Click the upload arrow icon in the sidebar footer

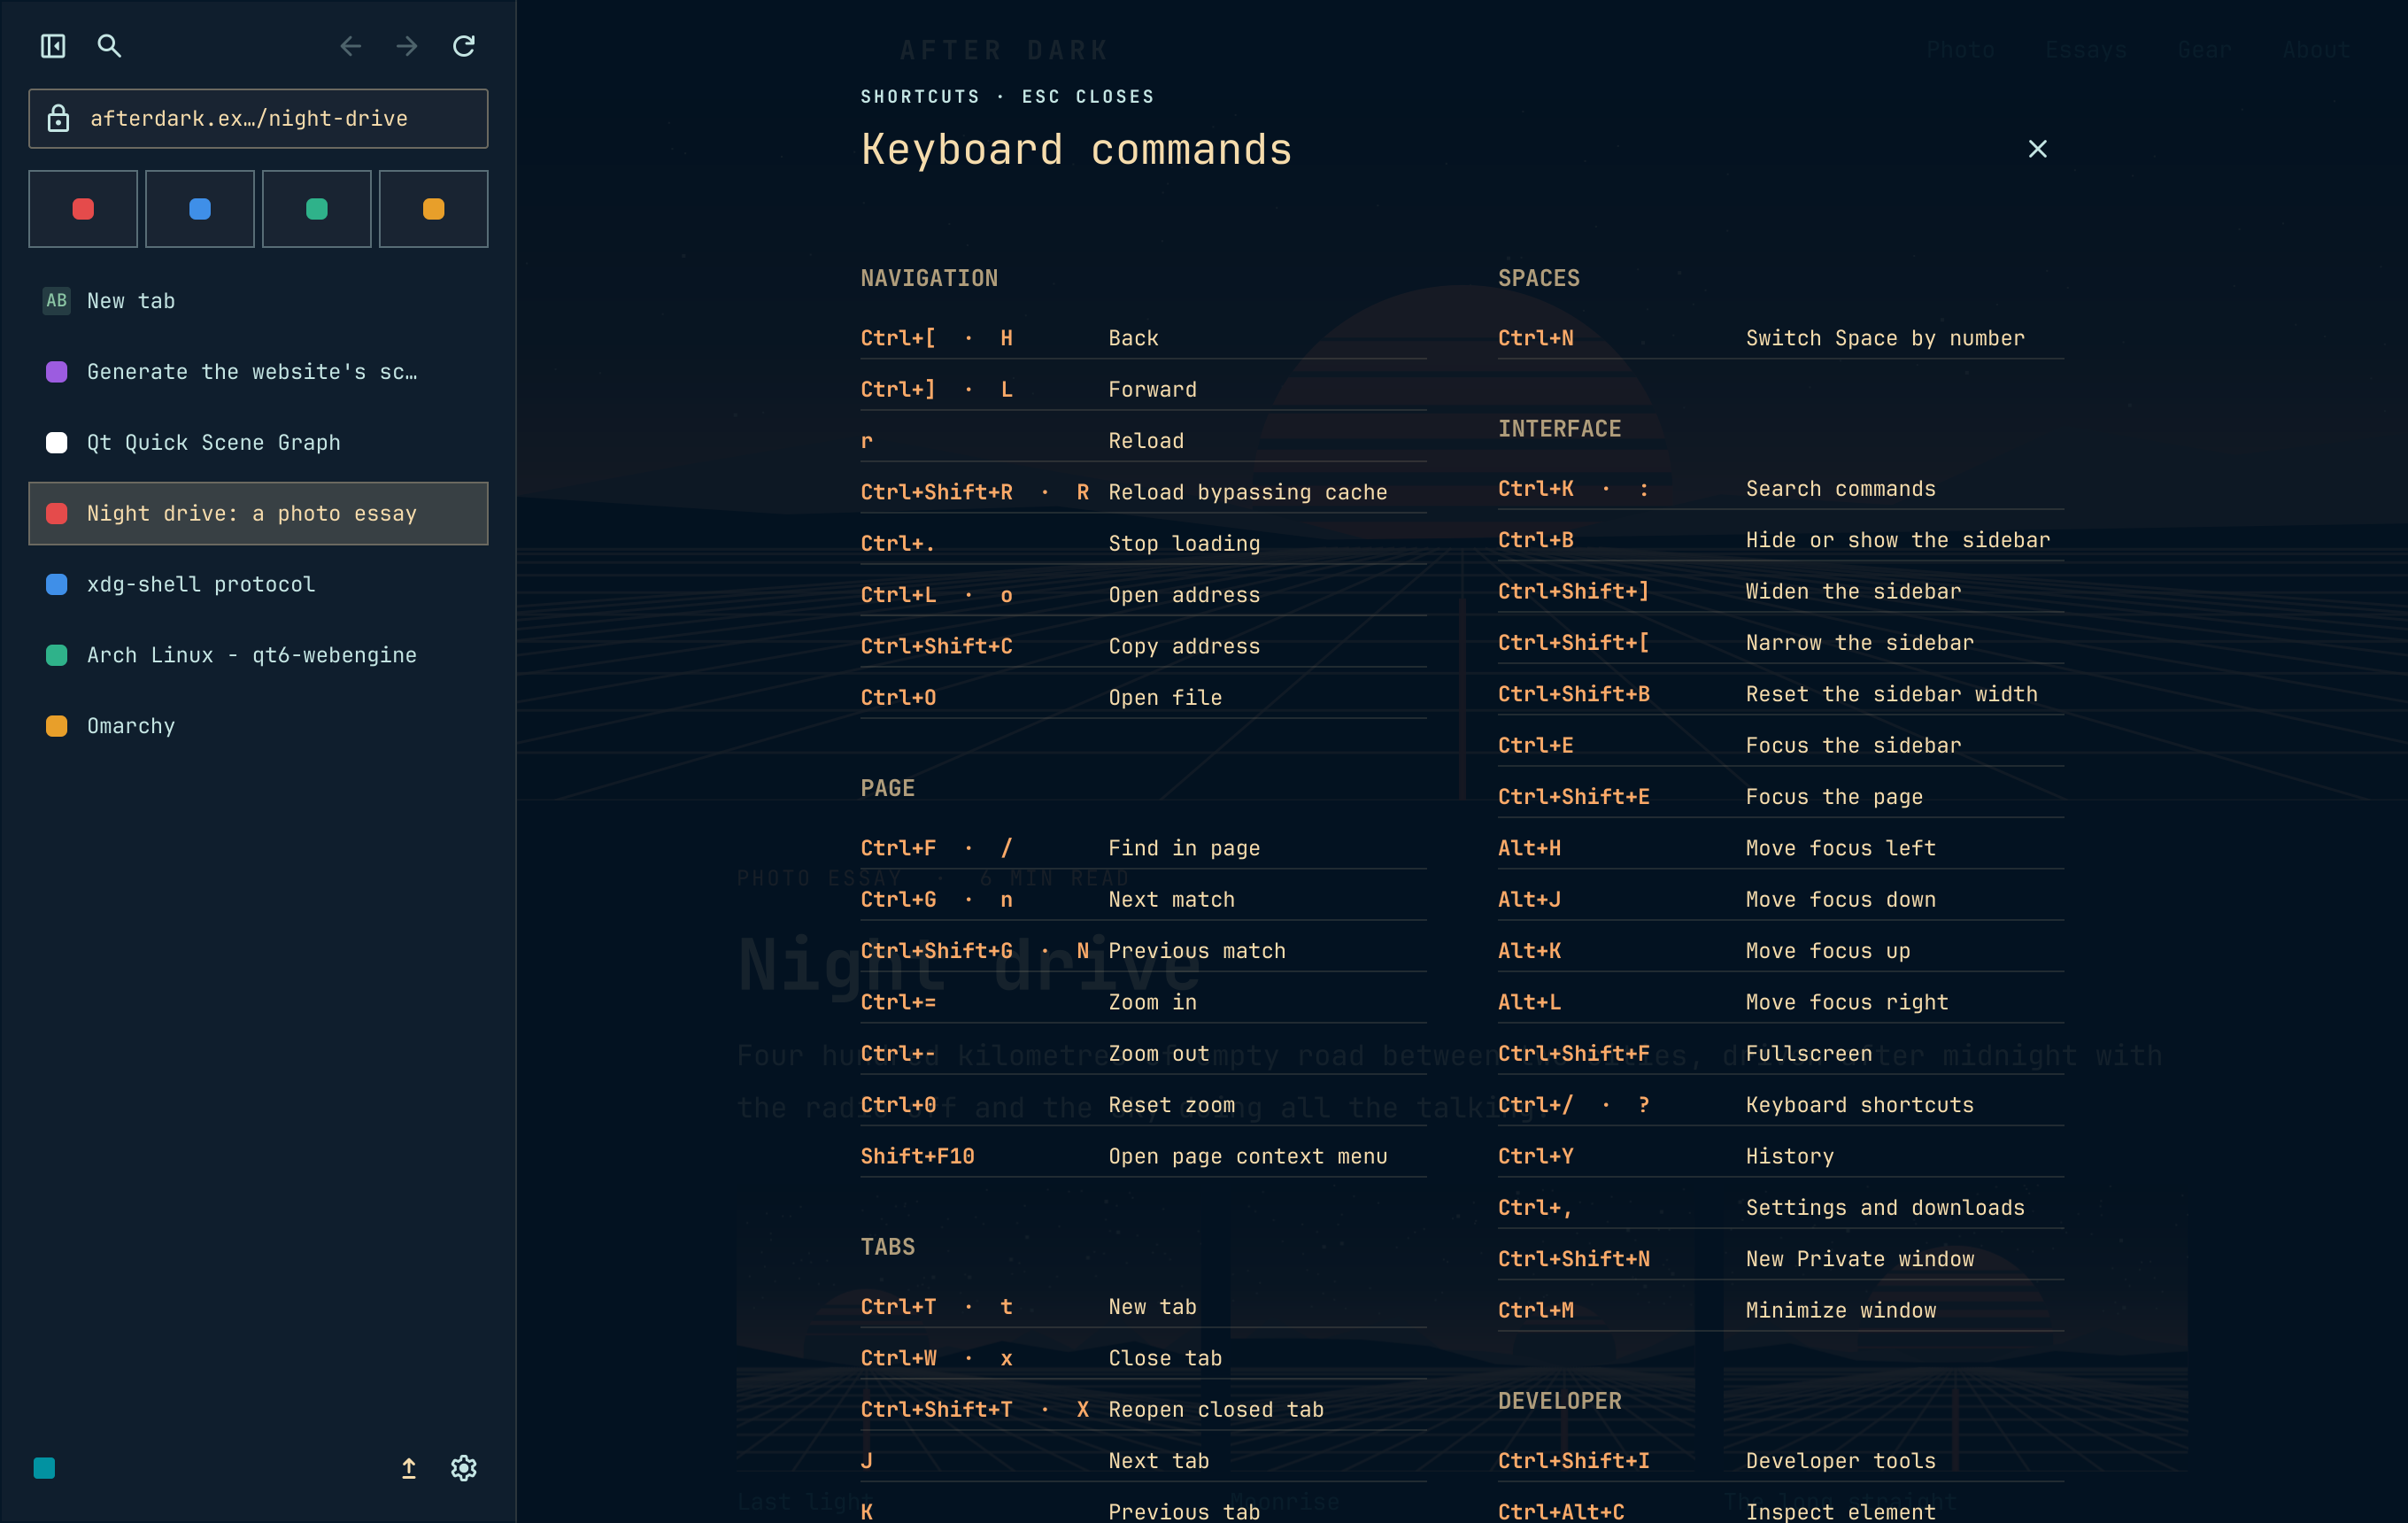[x=408, y=1467]
